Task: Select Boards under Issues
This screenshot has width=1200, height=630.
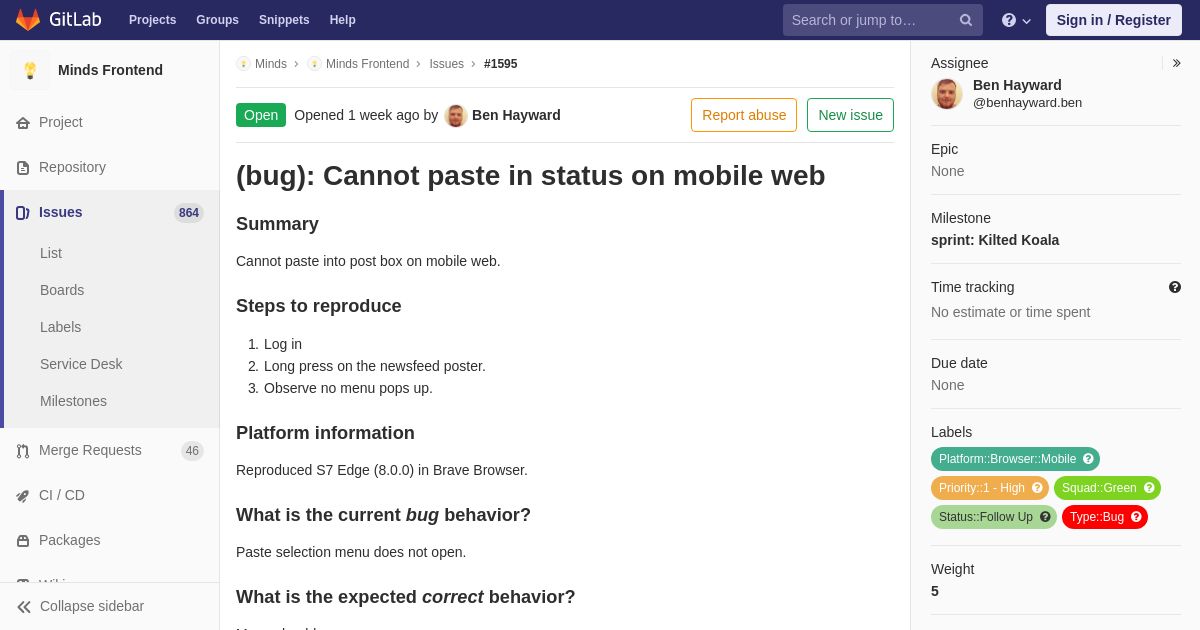Action: [62, 290]
